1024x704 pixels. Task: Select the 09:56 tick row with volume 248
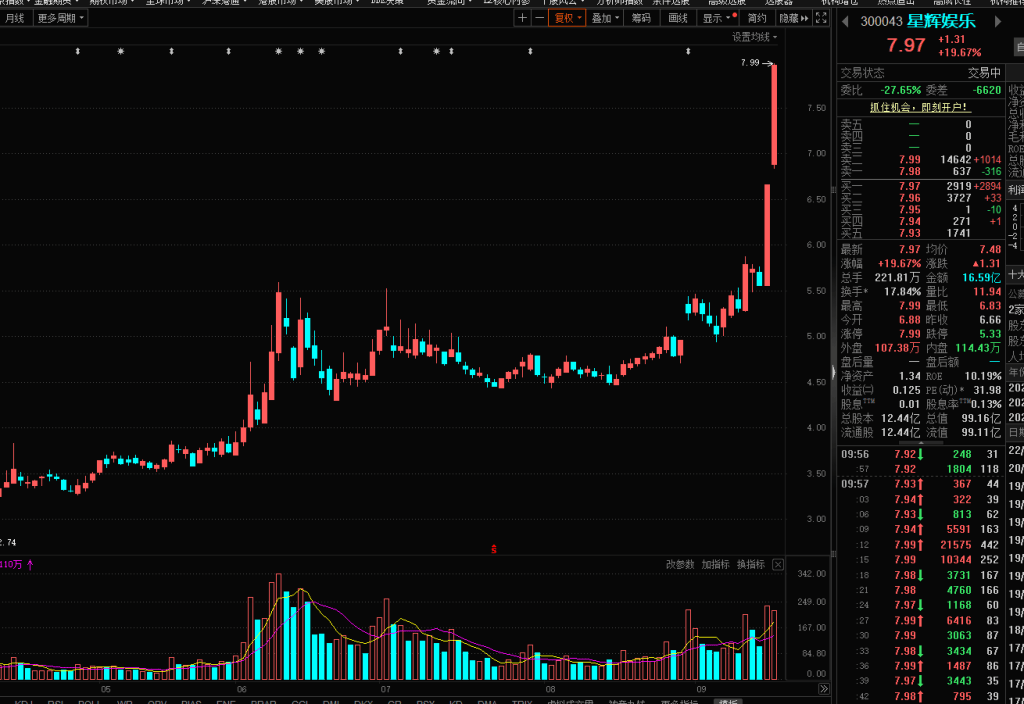[x=920, y=454]
